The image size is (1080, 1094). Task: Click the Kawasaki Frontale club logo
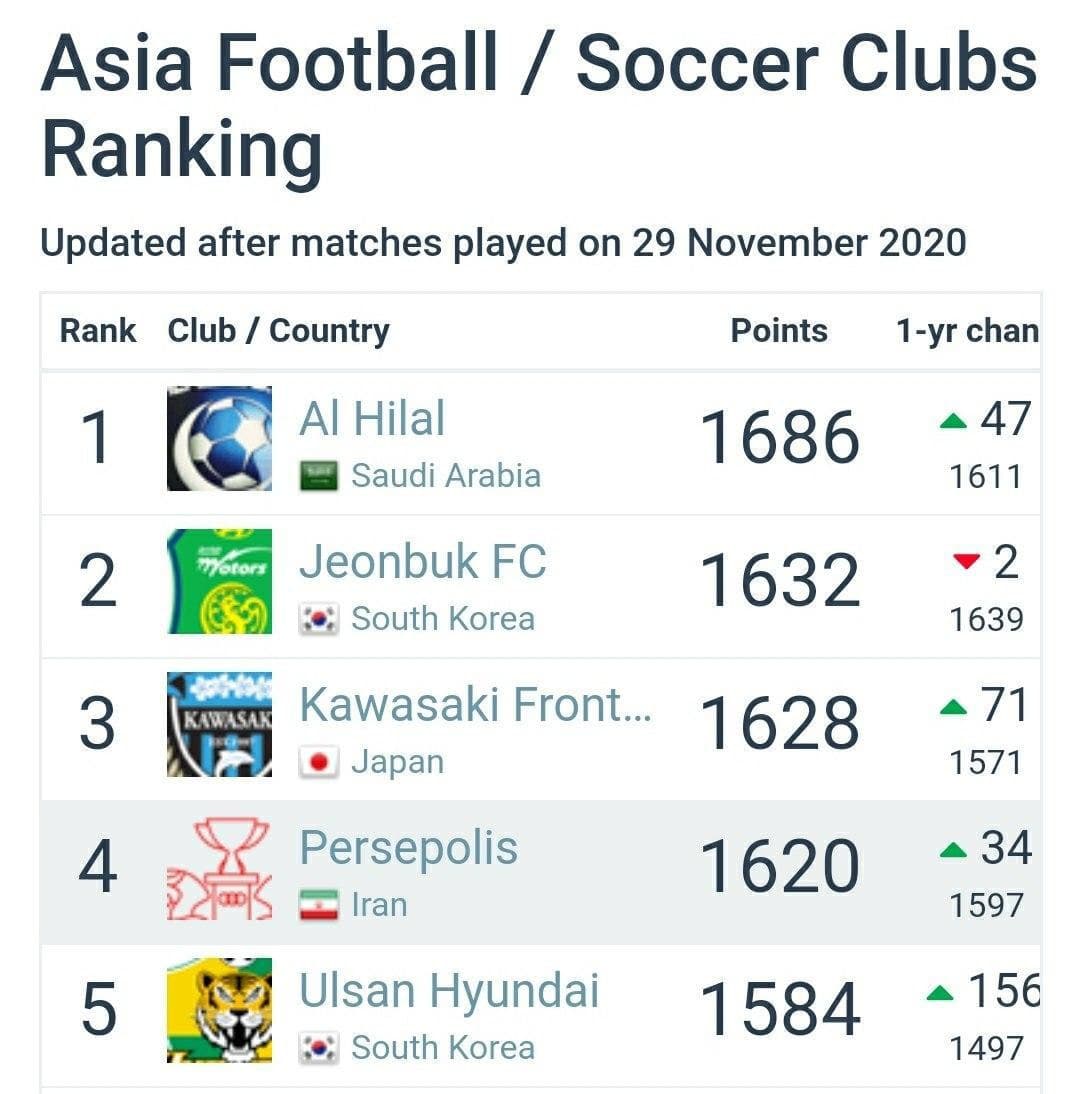tap(219, 724)
